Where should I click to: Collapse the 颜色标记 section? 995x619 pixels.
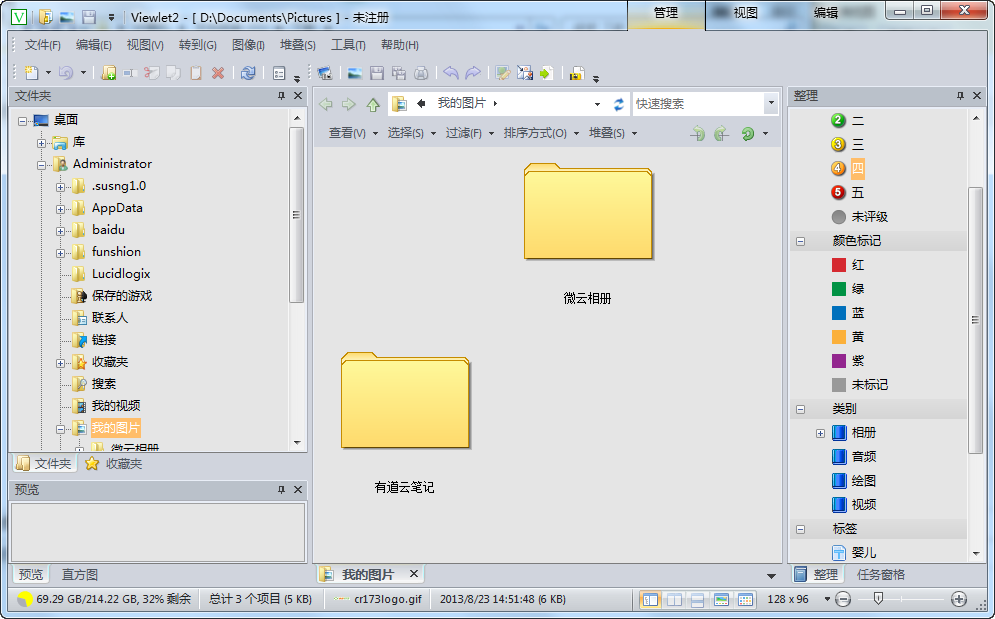800,241
